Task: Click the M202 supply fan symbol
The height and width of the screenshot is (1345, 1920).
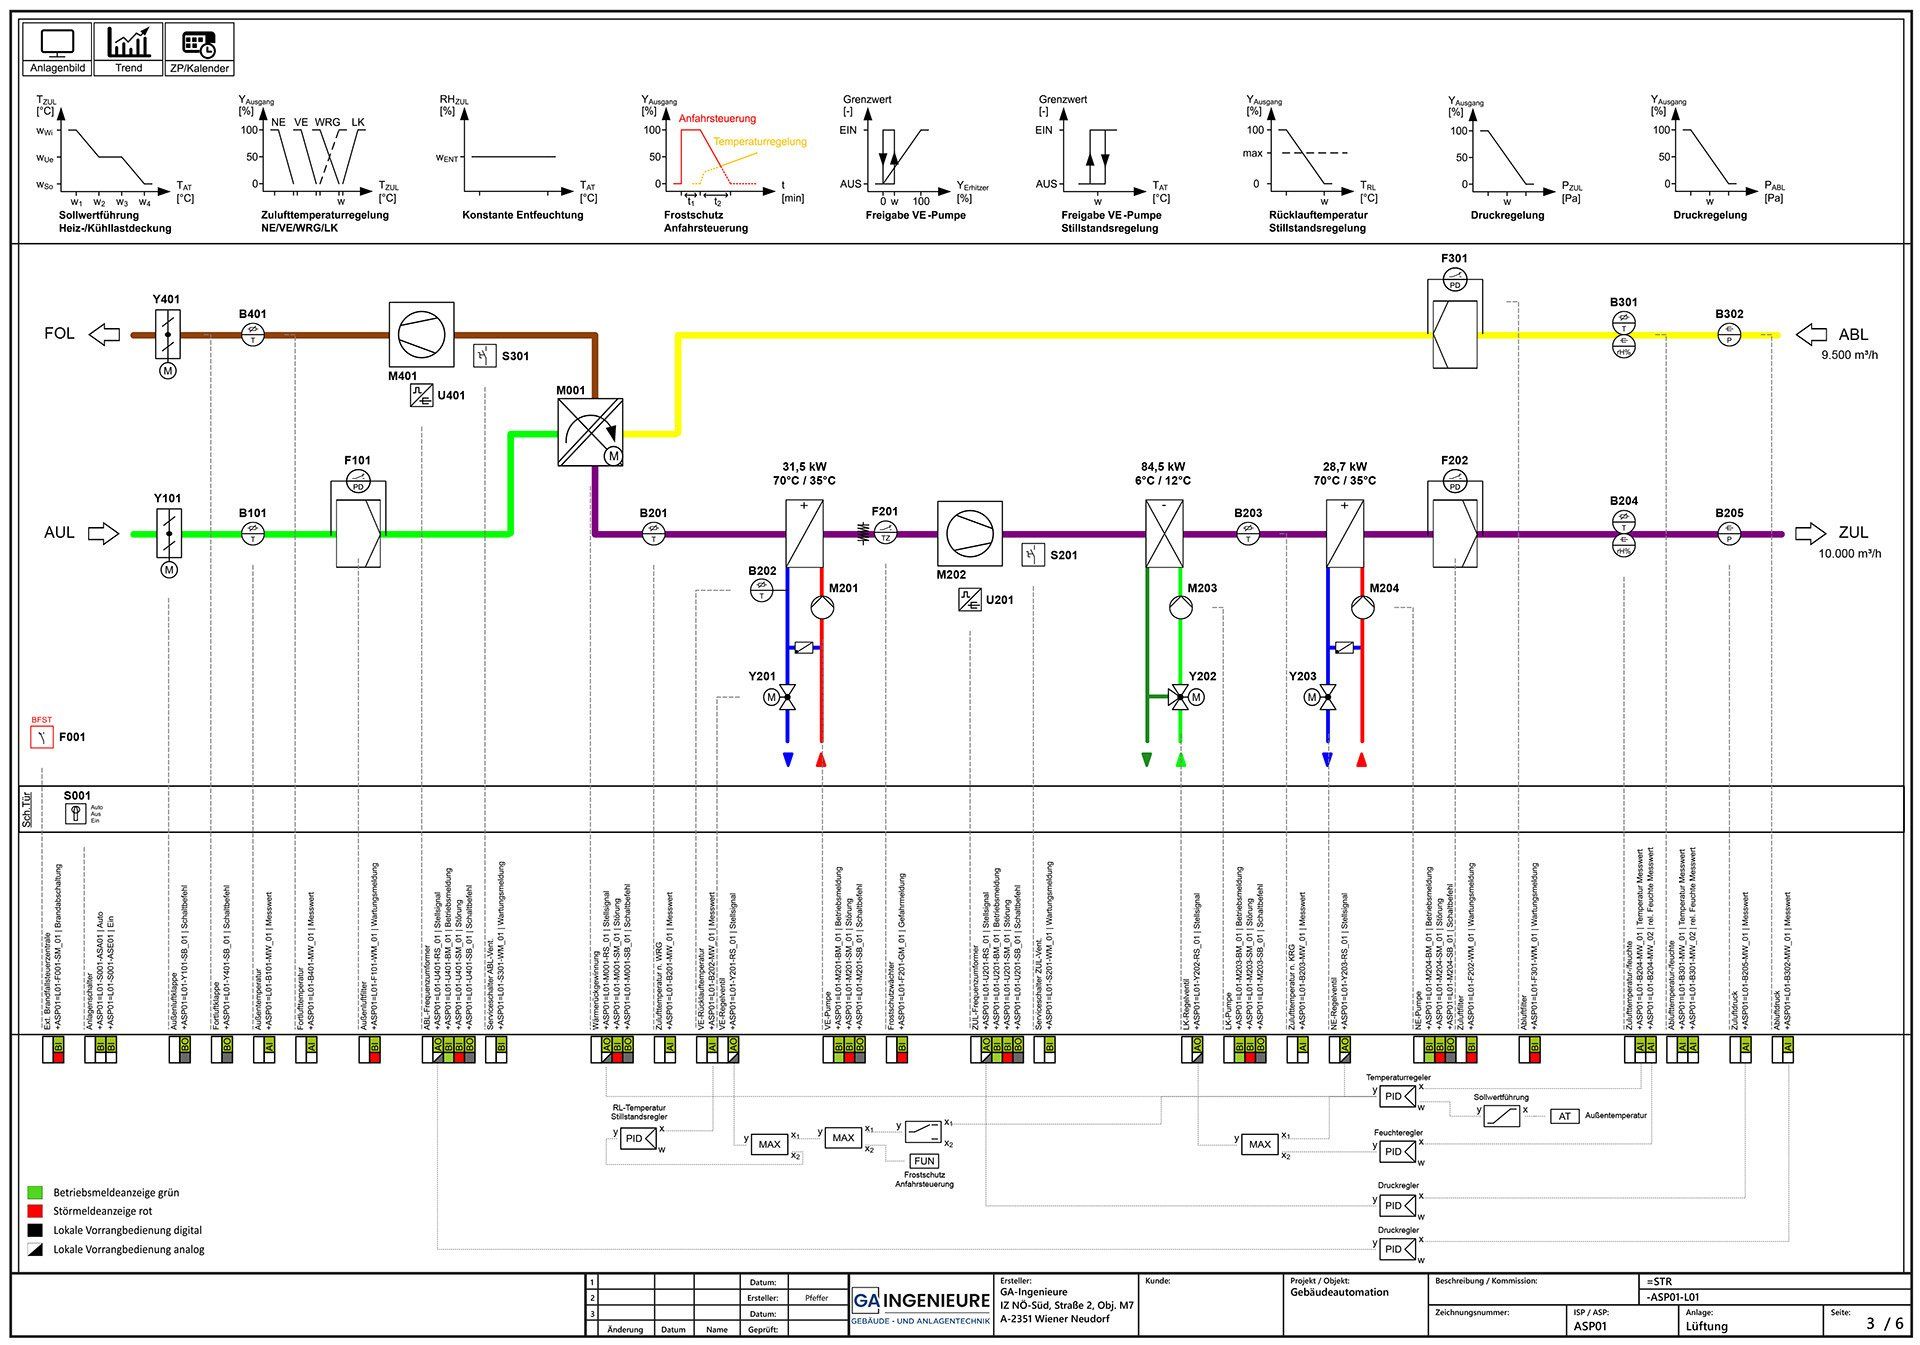Action: point(969,533)
